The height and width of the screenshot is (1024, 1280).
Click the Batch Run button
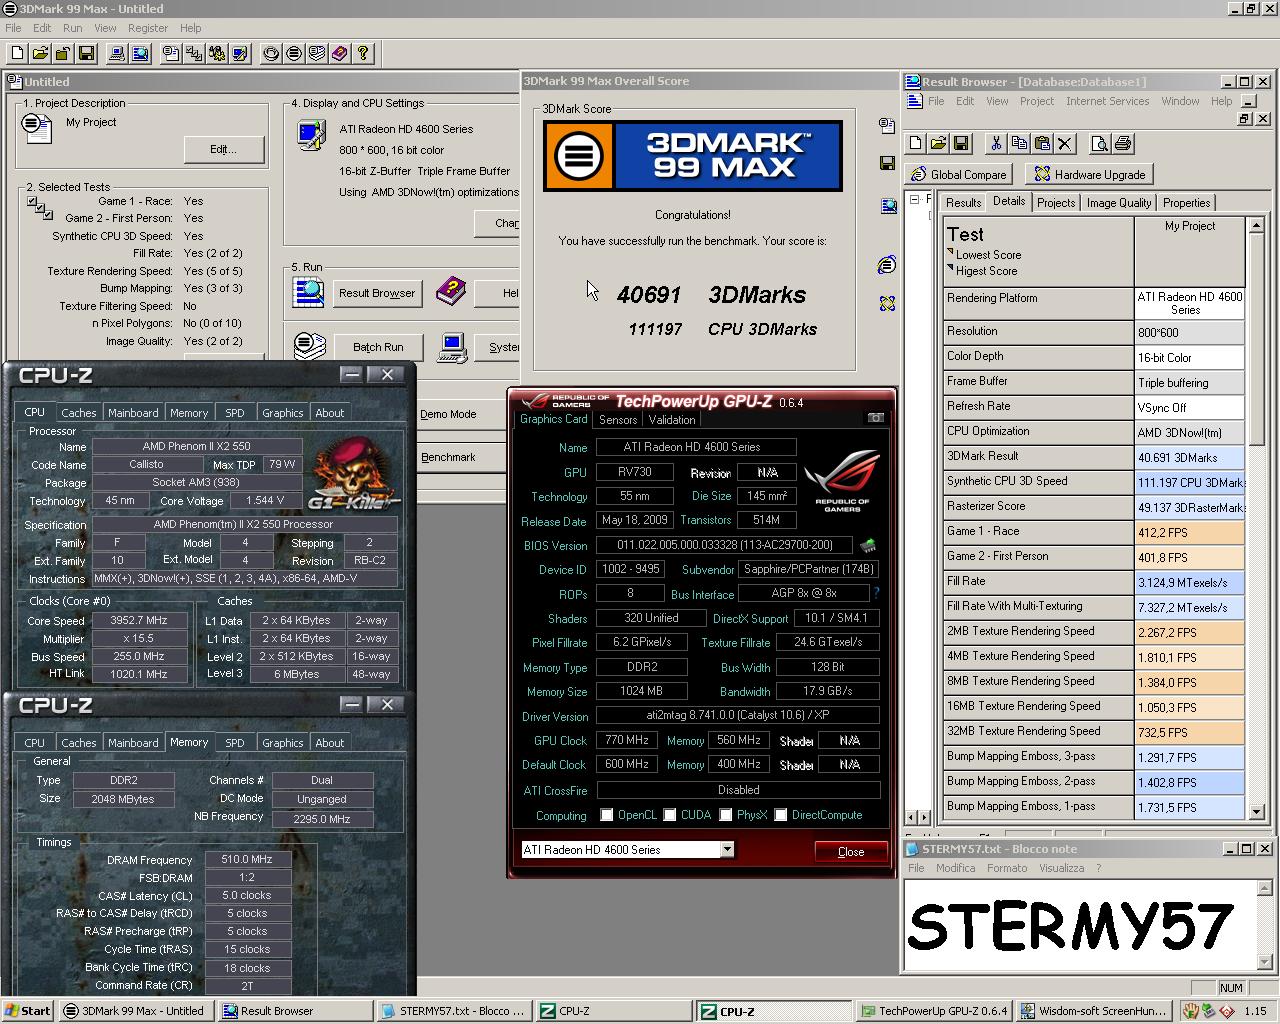pyautogui.click(x=378, y=347)
